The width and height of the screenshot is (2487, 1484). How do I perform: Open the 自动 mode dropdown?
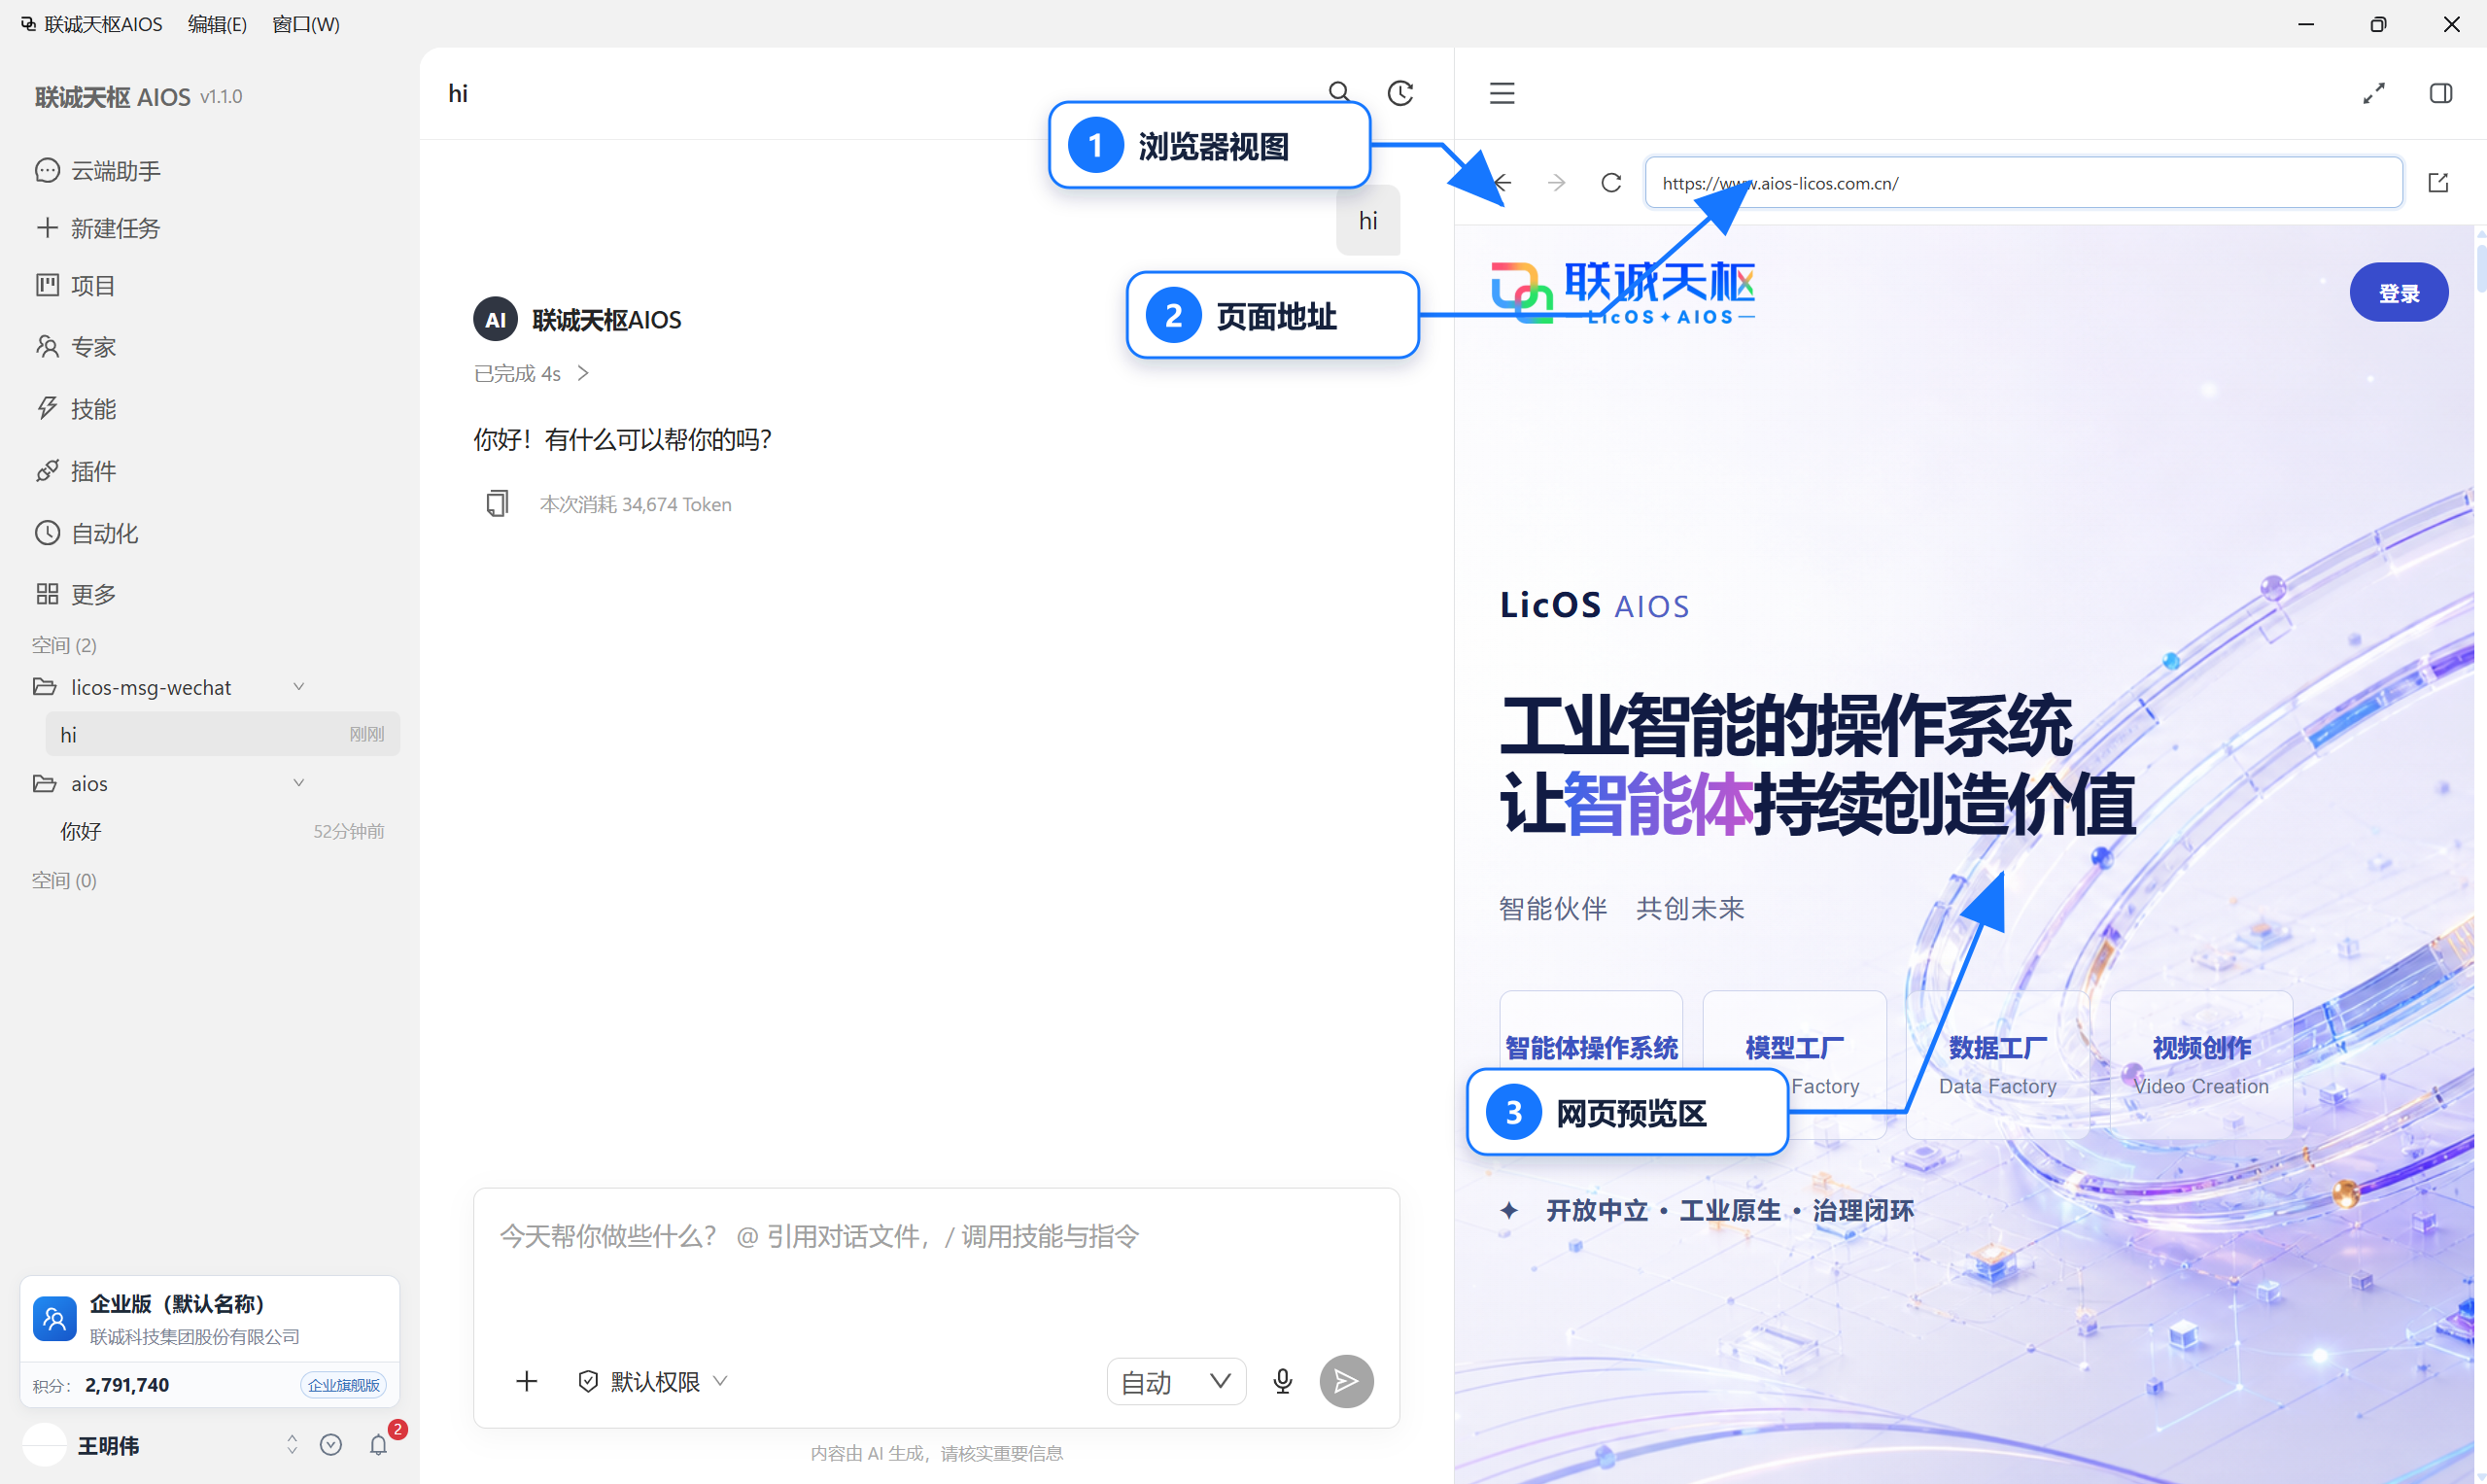1176,1381
